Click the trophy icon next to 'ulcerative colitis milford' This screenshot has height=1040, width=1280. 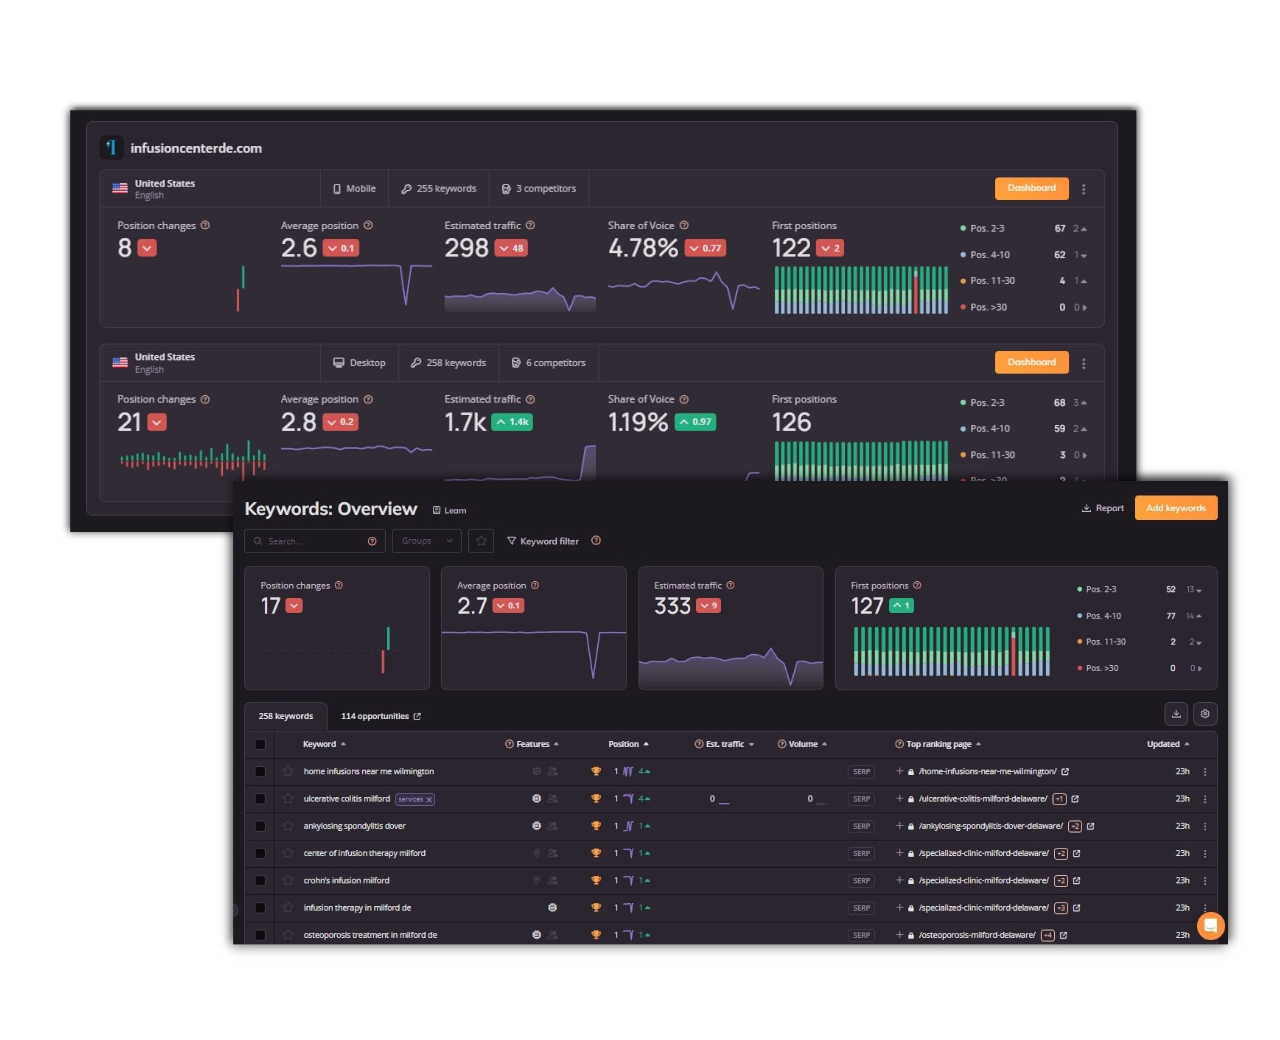tap(596, 798)
